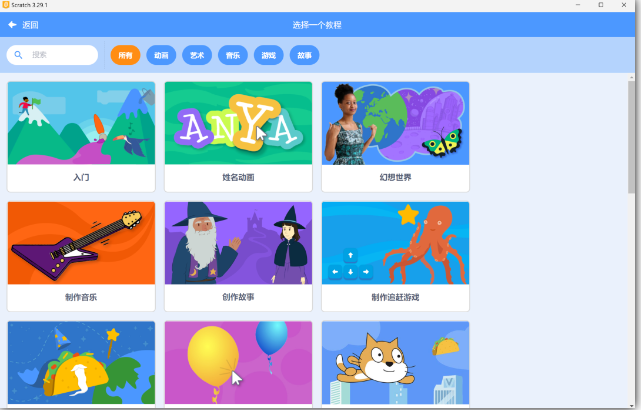
Task: Open the 姓名动画 ANYA tutorial card
Action: pos(238,137)
